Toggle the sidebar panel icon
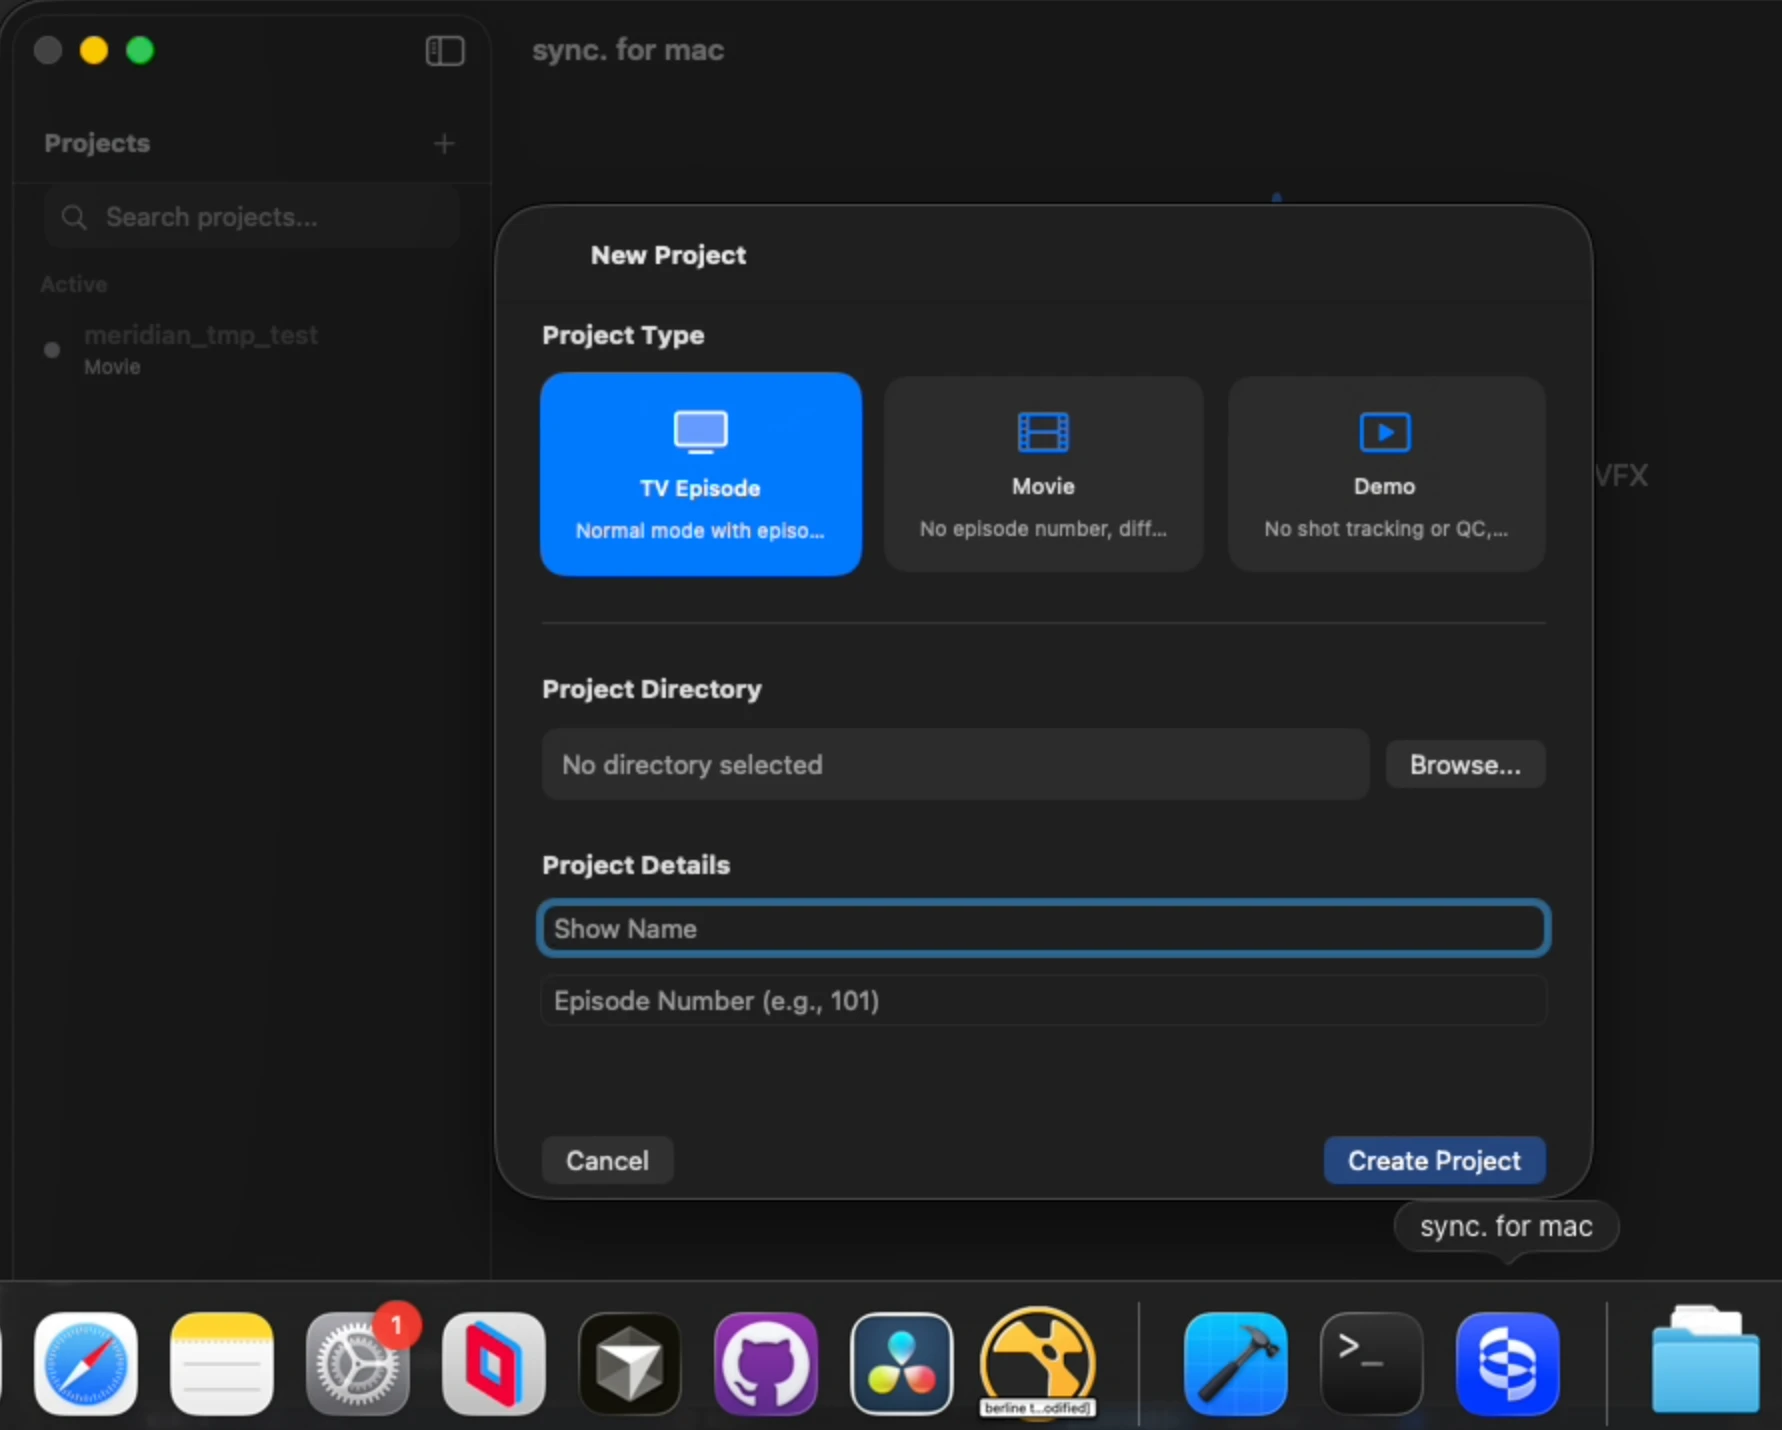 coord(445,51)
